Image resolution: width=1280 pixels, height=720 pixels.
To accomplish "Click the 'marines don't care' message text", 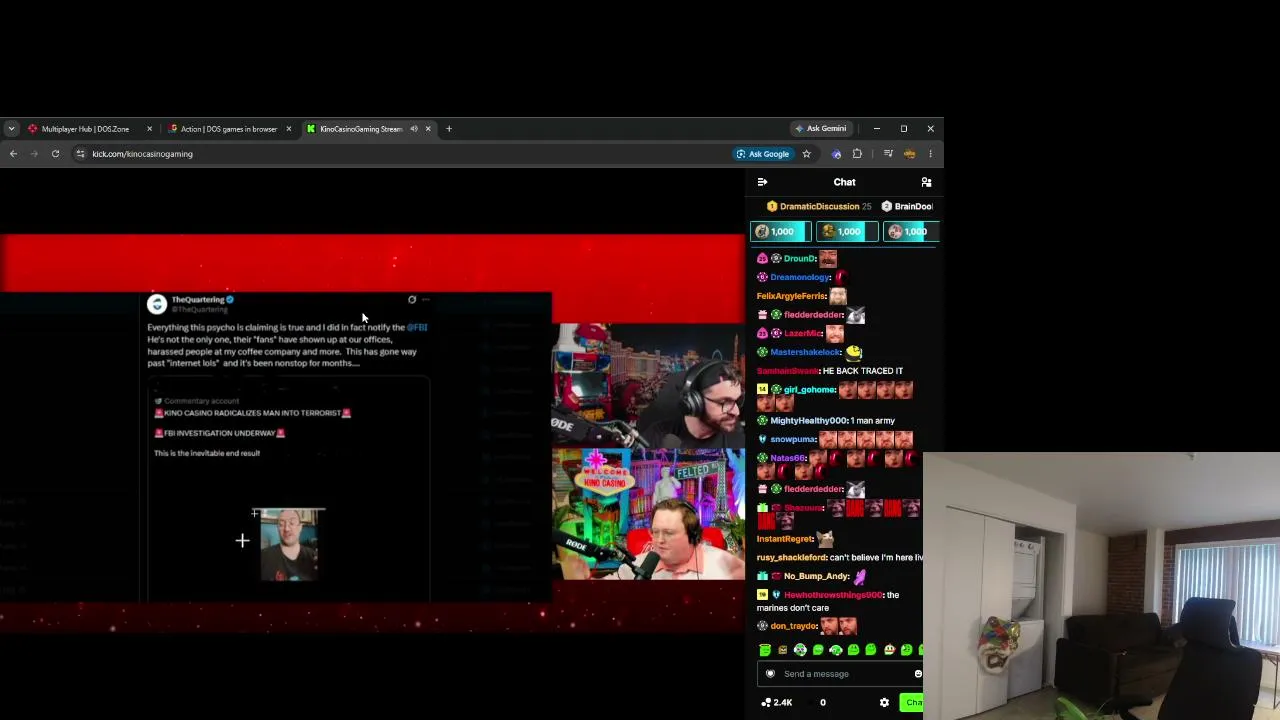I will coord(793,608).
